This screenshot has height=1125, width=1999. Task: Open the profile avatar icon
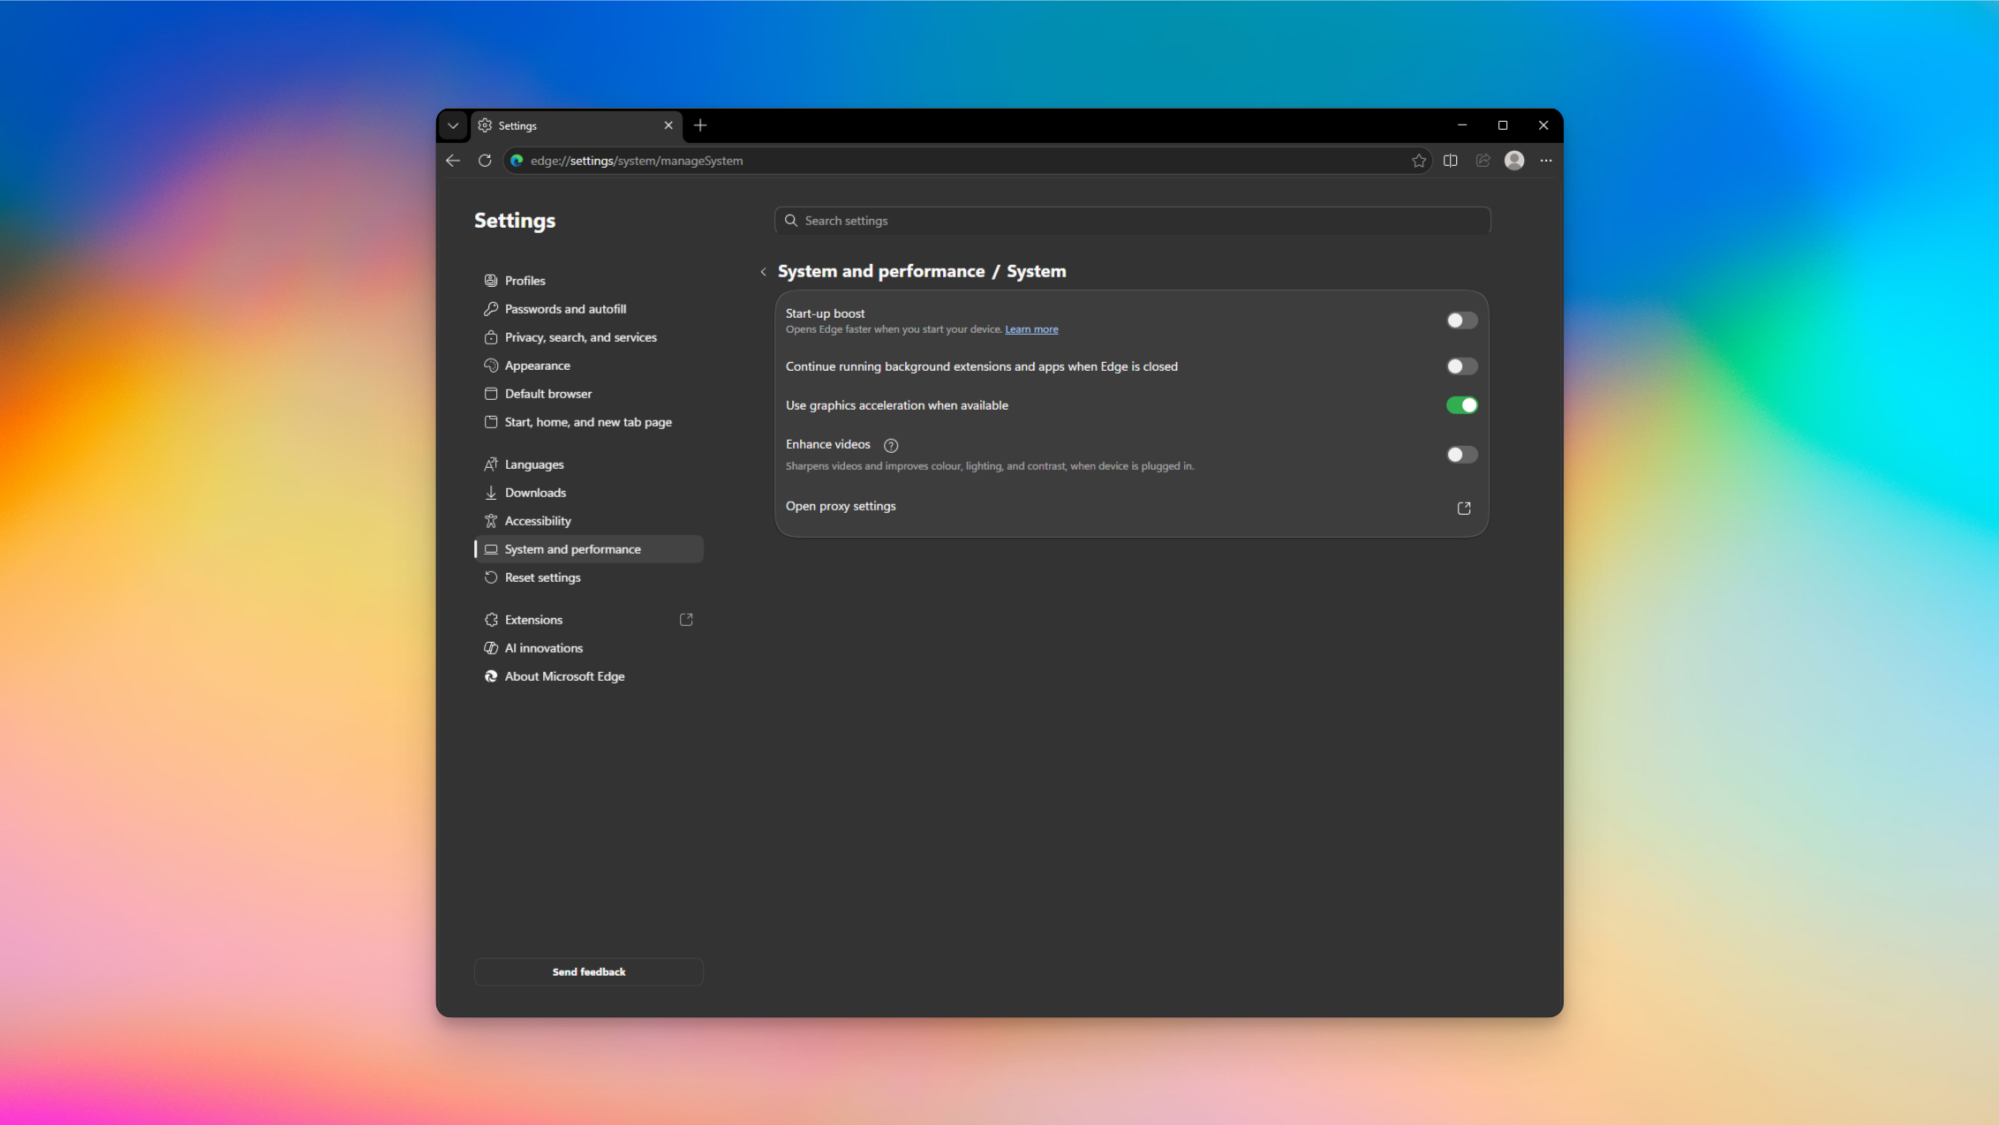(1514, 161)
